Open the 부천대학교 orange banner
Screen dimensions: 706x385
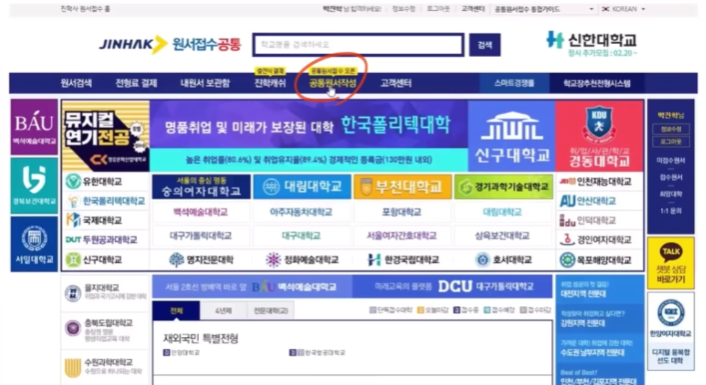tap(403, 186)
